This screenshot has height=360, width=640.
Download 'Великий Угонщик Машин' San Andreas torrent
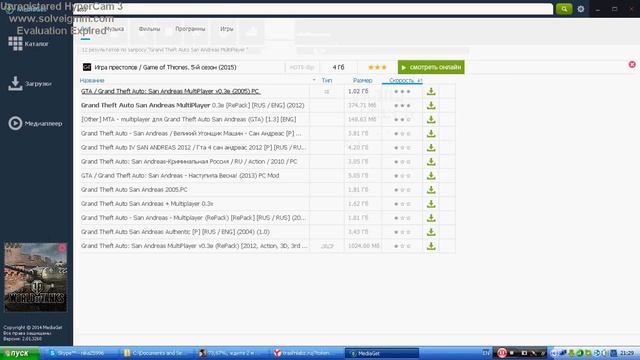point(431,133)
